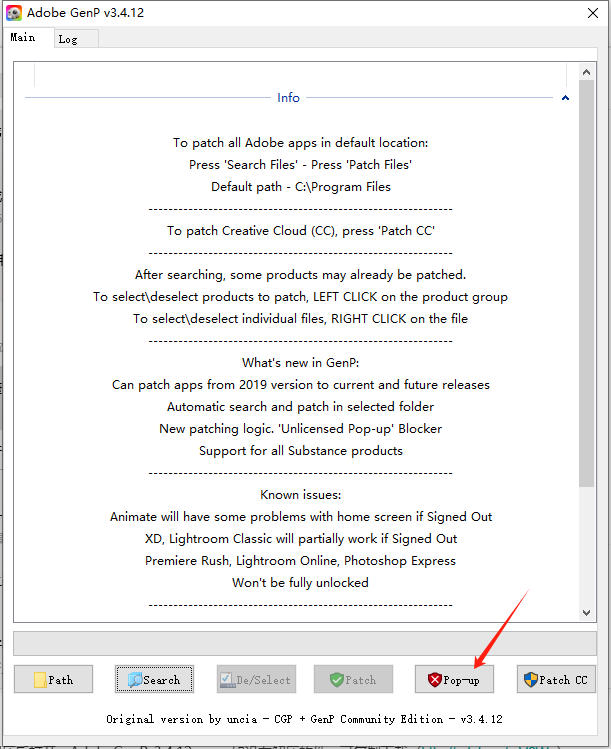Click the empty progress bar above the buttons
611x749 pixels.
click(x=305, y=642)
